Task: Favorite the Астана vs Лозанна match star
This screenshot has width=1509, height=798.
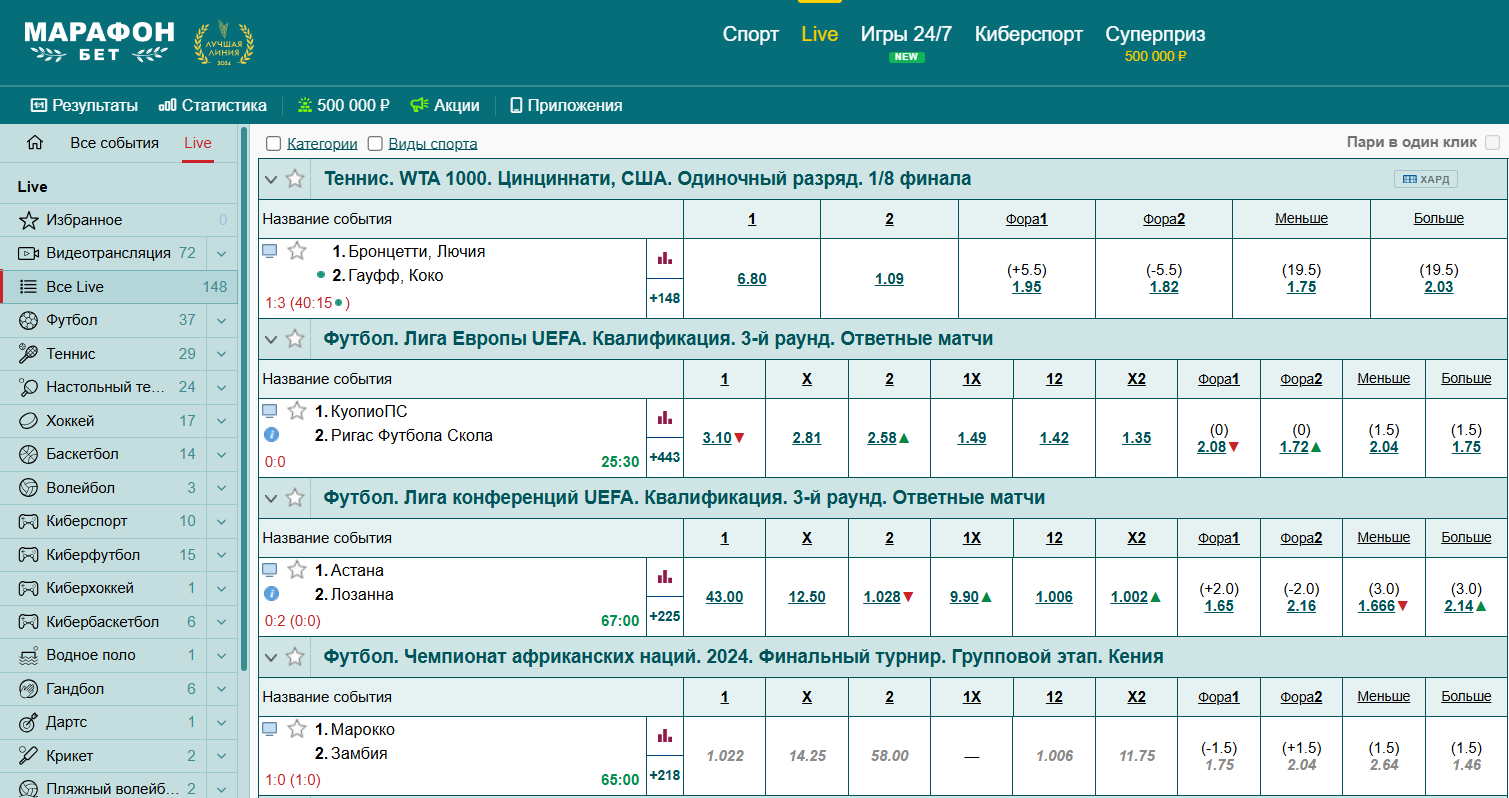Action: [x=297, y=570]
